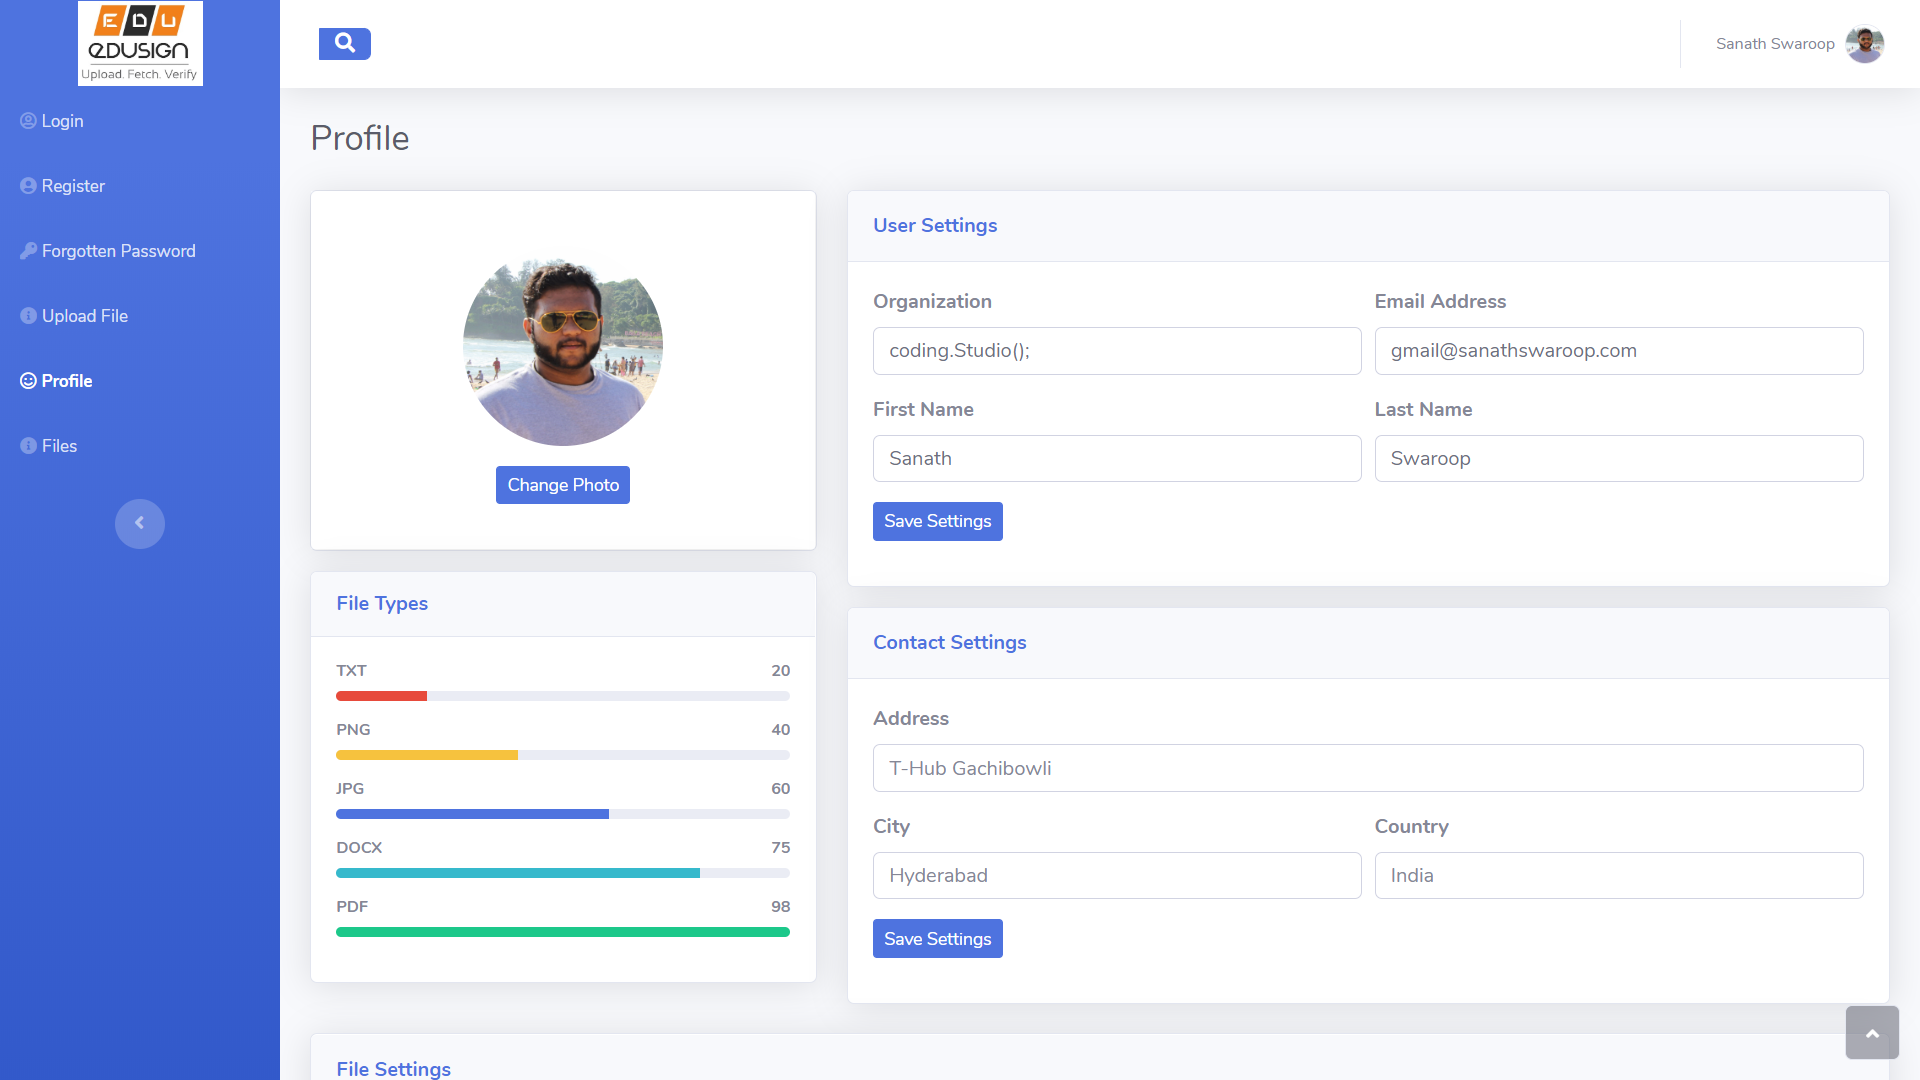The height and width of the screenshot is (1080, 1920).
Task: Go to Forgotten Password page
Action: point(118,251)
